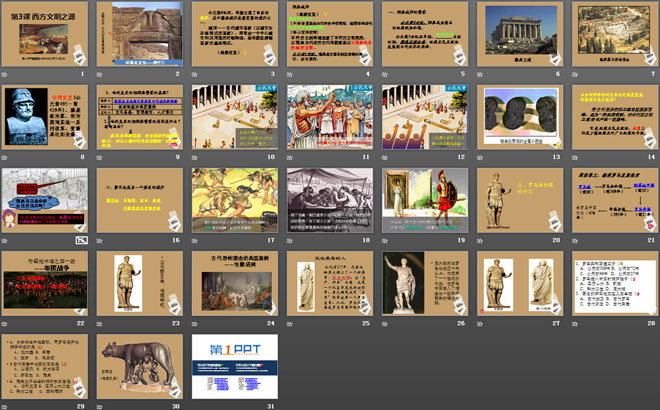
Task: Select slide 22 titled 布匿战争
Action: (45, 283)
